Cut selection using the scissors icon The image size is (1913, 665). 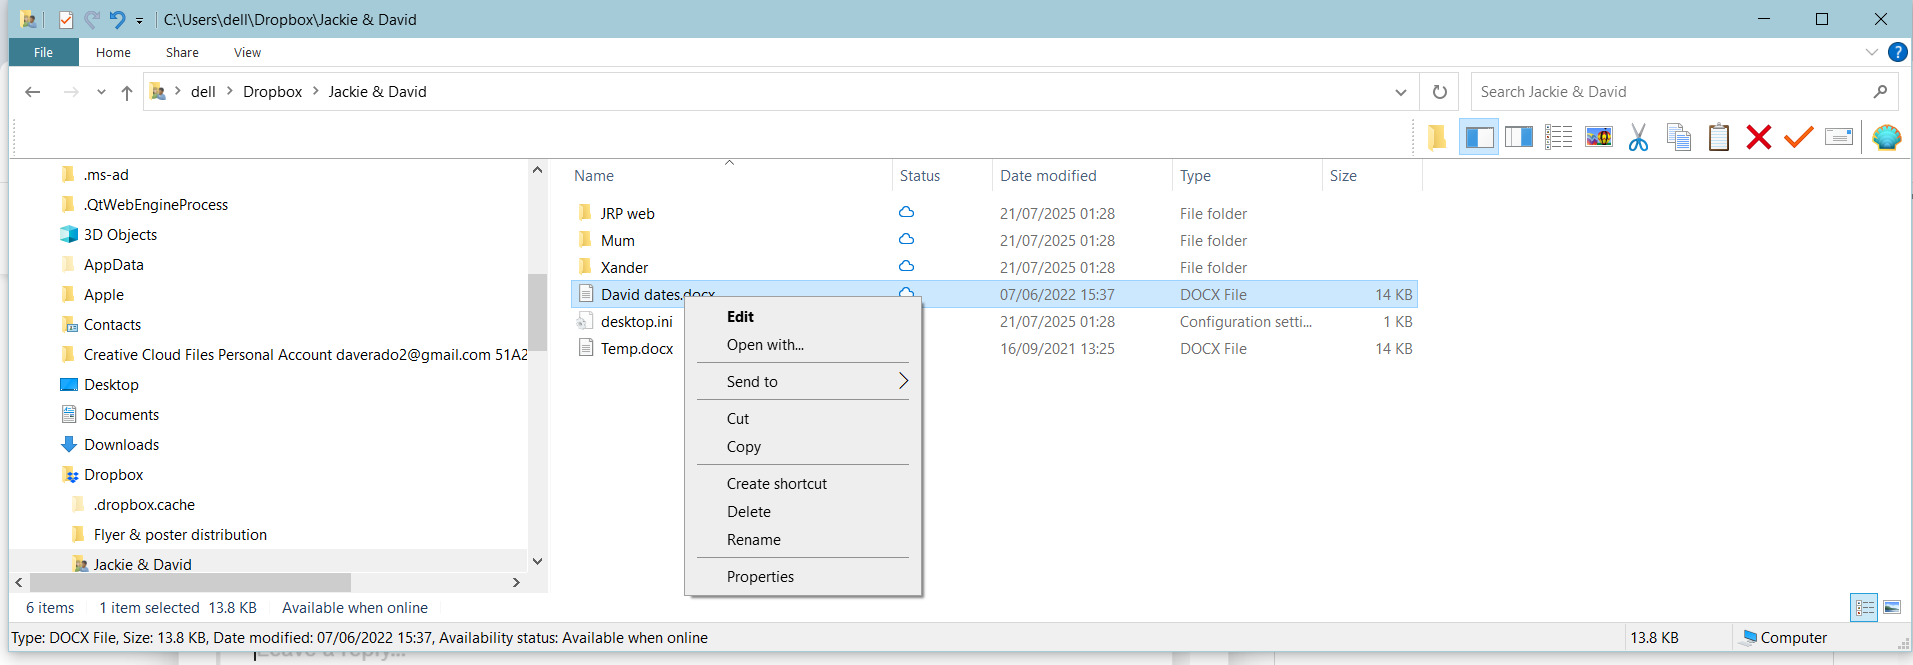tap(1638, 137)
